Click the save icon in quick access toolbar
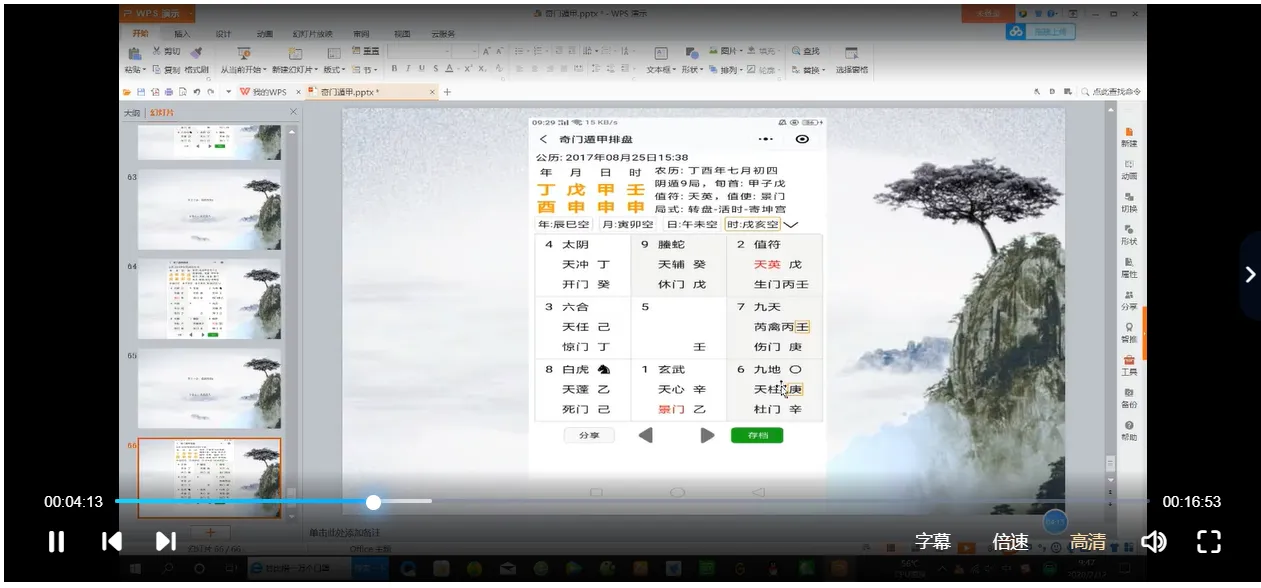 click(142, 92)
